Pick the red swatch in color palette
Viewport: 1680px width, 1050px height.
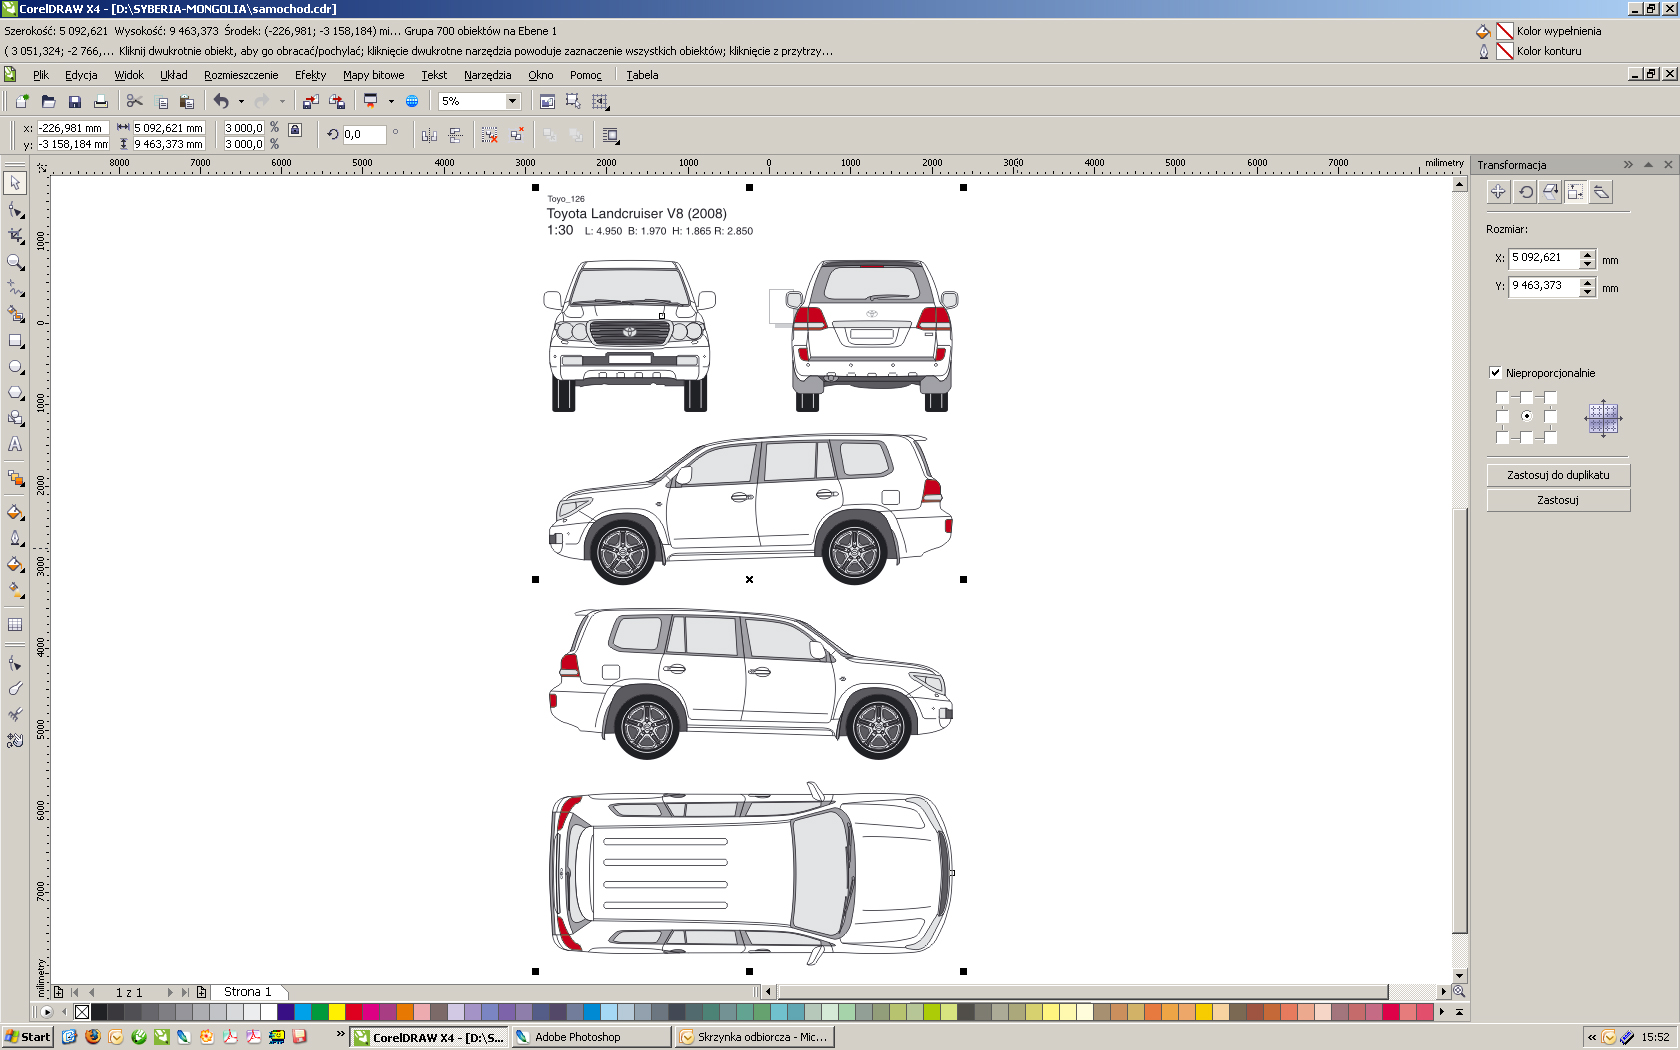coord(353,1012)
